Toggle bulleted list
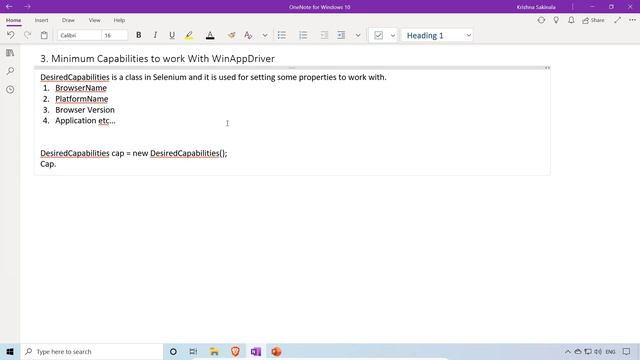The image size is (640, 360). [x=282, y=36]
